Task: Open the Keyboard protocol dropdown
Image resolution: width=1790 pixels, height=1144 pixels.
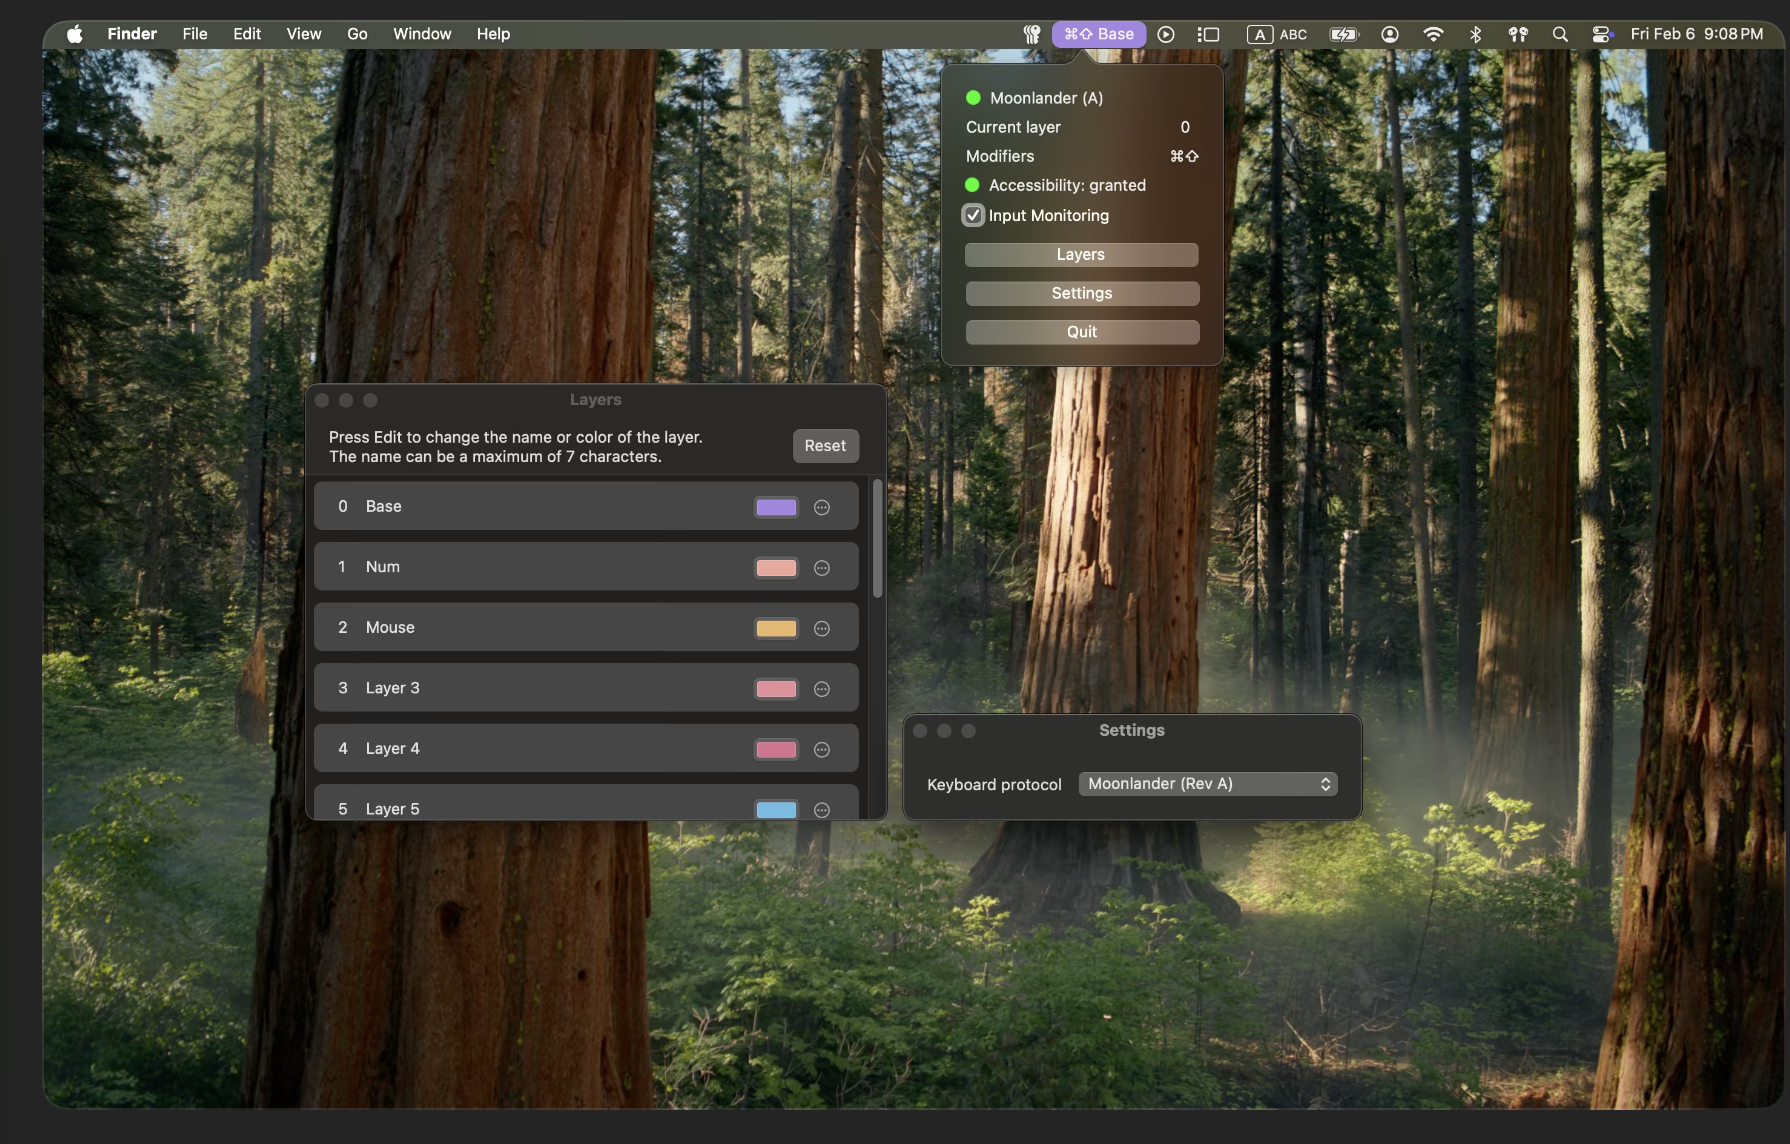Action: (1208, 784)
